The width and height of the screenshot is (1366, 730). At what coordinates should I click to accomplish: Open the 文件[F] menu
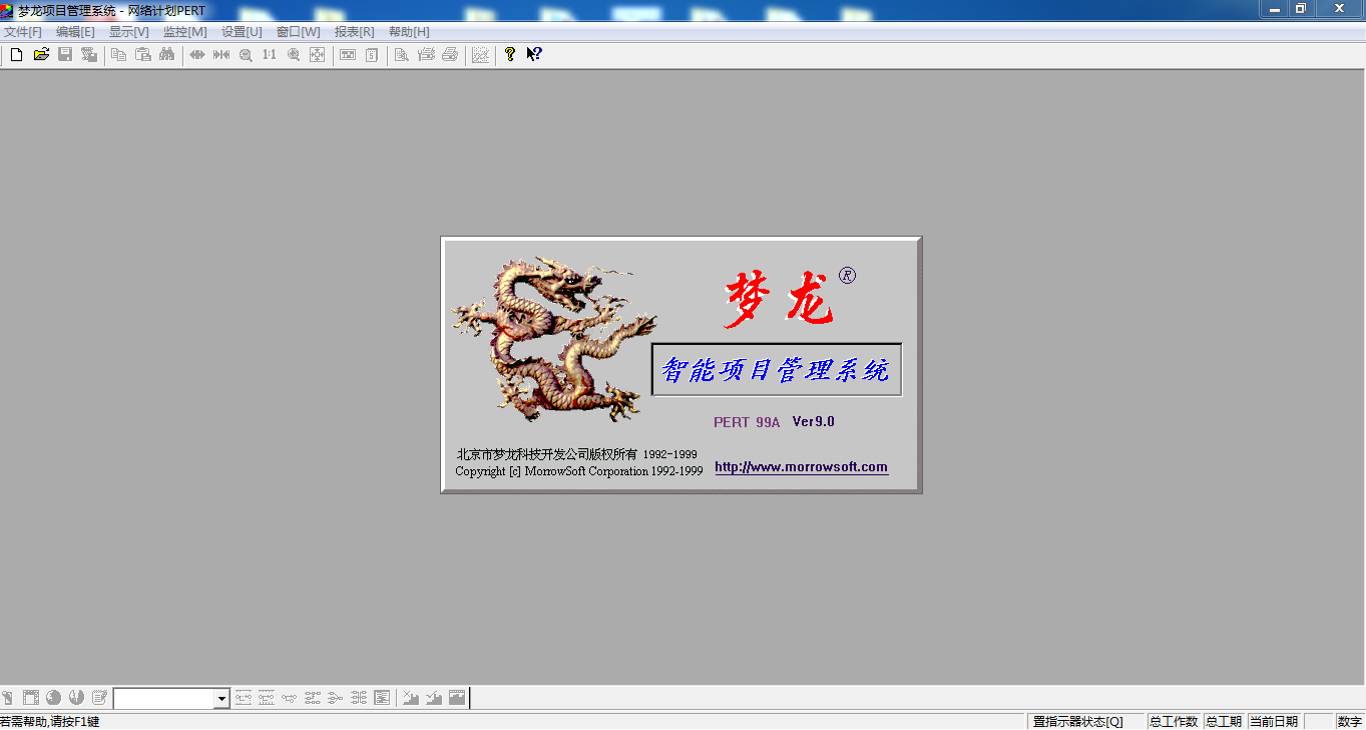click(23, 32)
